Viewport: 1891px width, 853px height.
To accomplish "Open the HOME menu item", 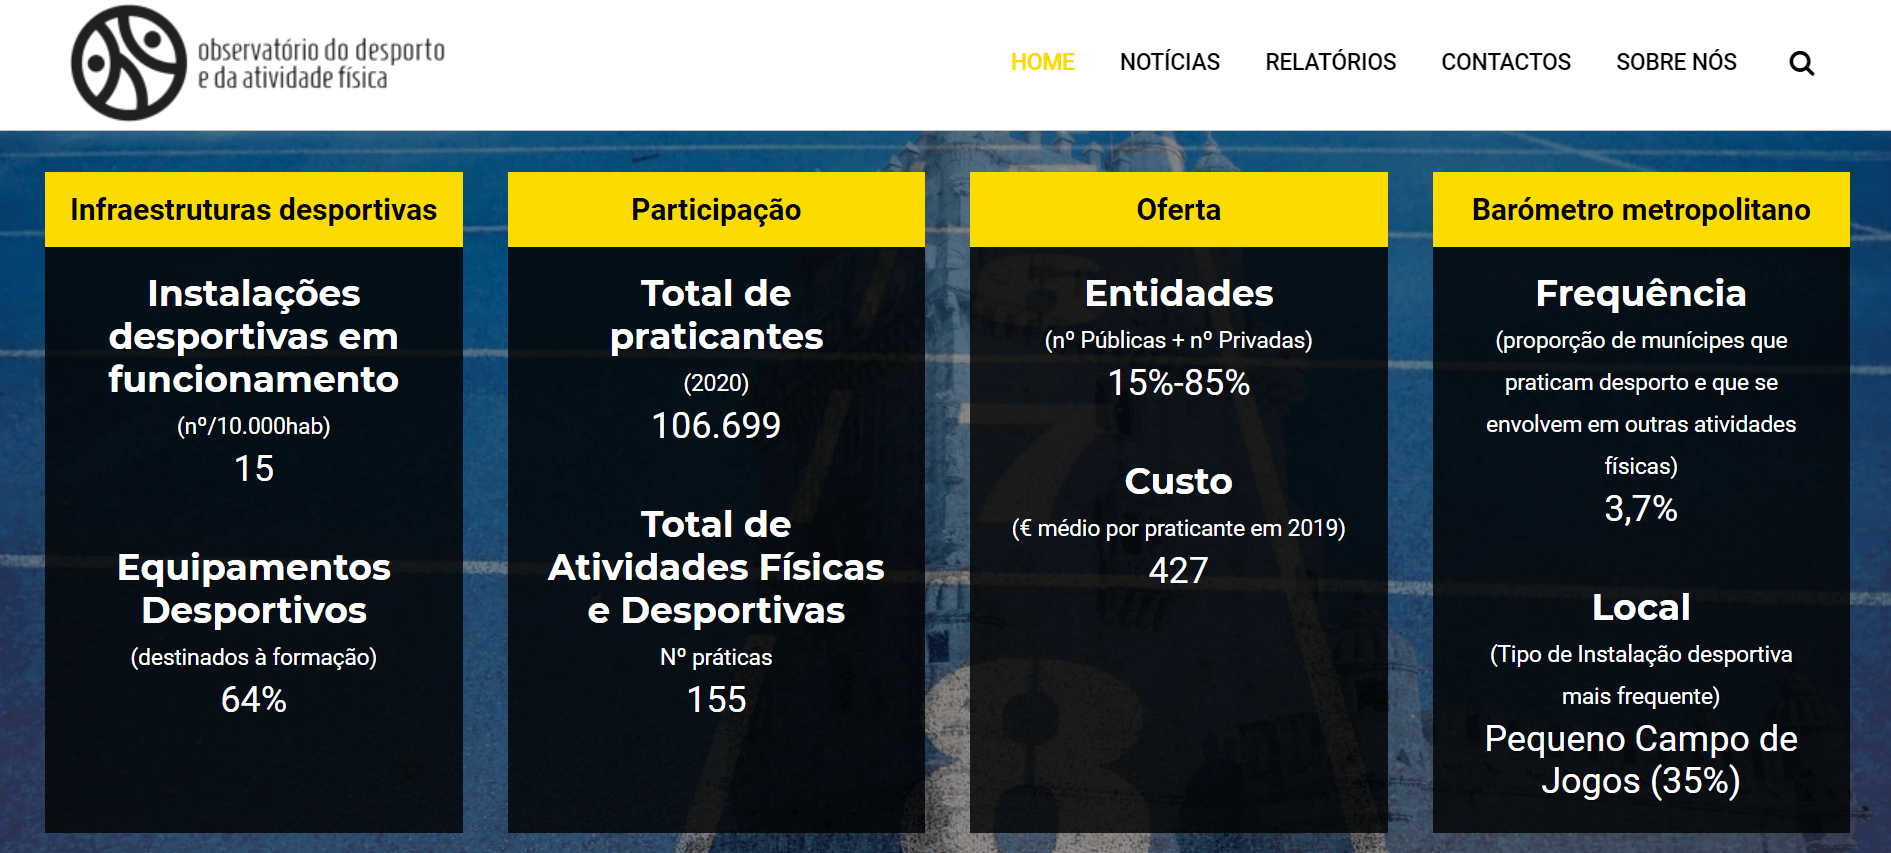I will click(1042, 62).
